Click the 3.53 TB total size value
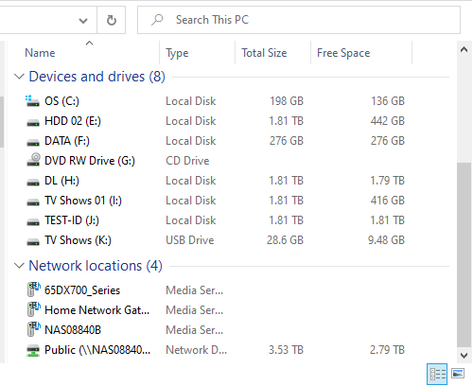Viewport: 473px width, 386px height. click(x=286, y=350)
